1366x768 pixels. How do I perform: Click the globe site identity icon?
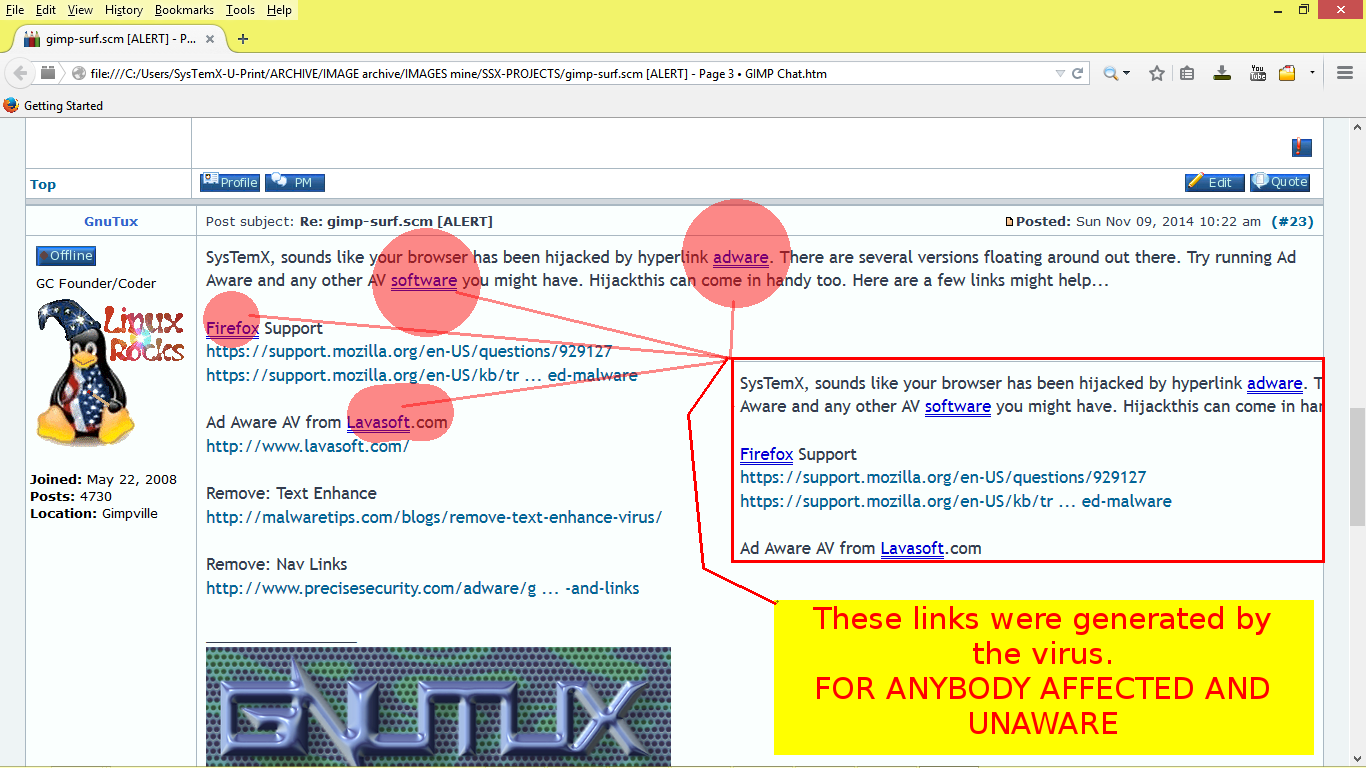[x=79, y=73]
